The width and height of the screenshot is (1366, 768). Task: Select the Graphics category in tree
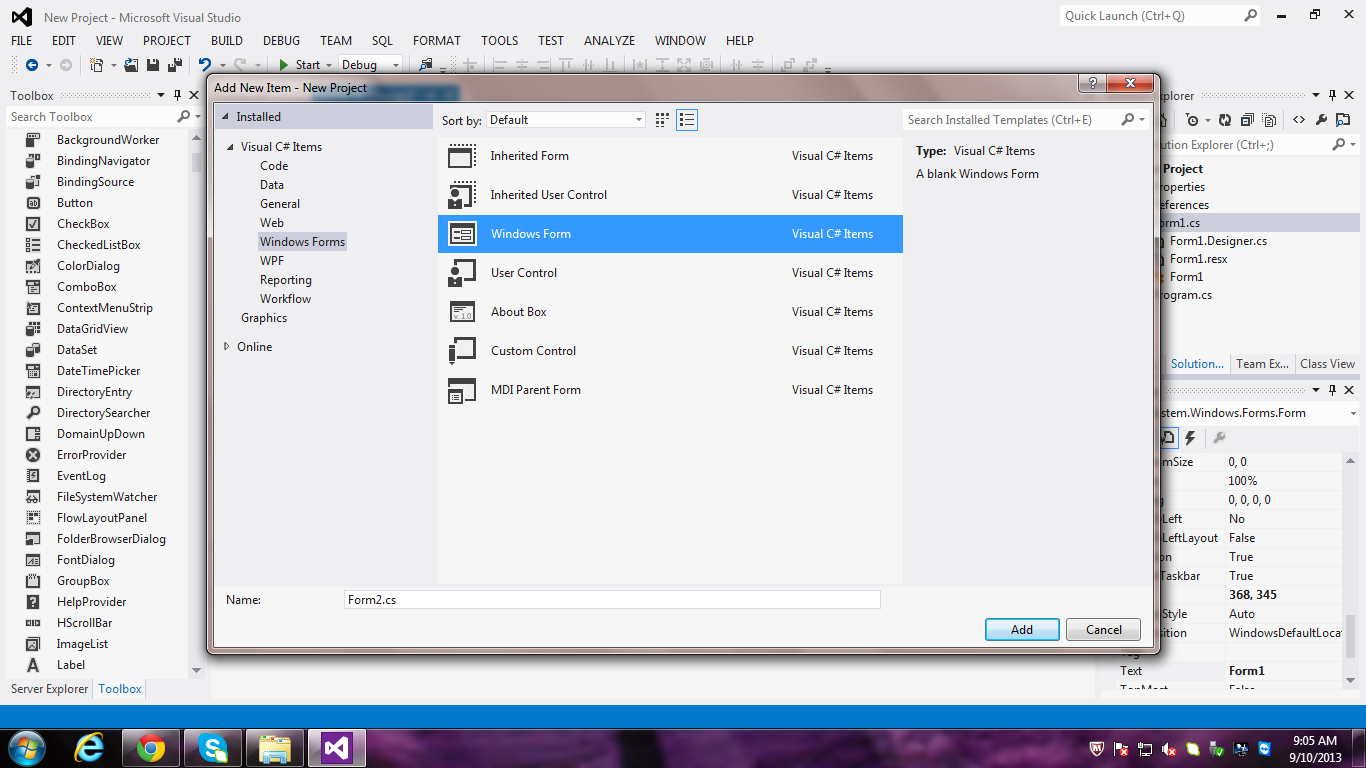tap(264, 318)
